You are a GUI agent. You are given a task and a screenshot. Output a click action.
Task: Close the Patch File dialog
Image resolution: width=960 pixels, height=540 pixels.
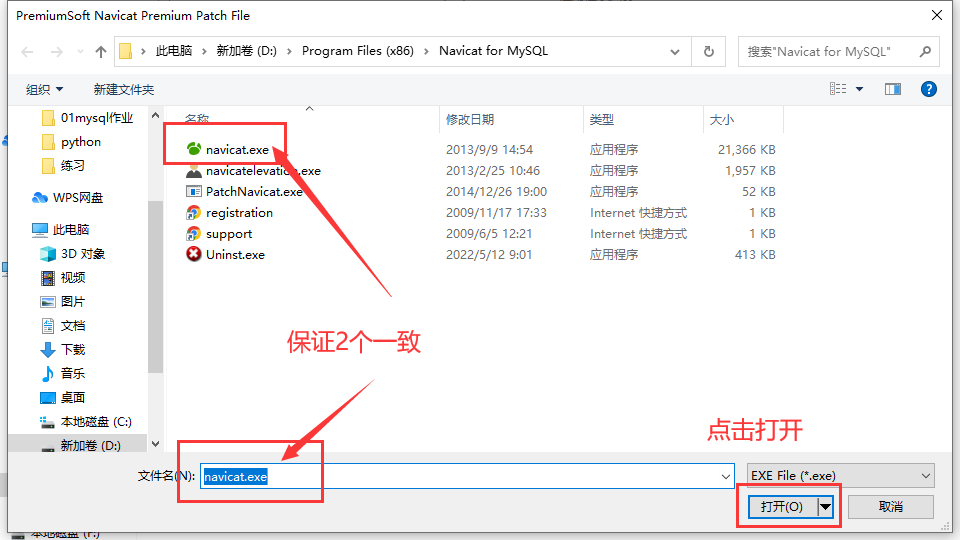pyautogui.click(x=937, y=15)
